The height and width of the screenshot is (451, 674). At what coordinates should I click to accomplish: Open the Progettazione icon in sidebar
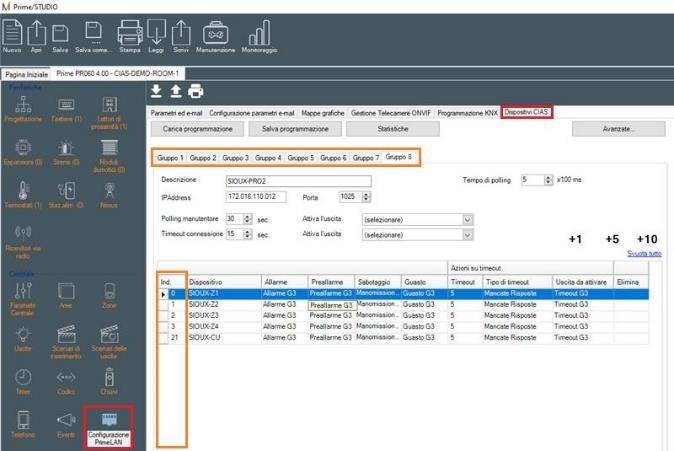[x=23, y=104]
